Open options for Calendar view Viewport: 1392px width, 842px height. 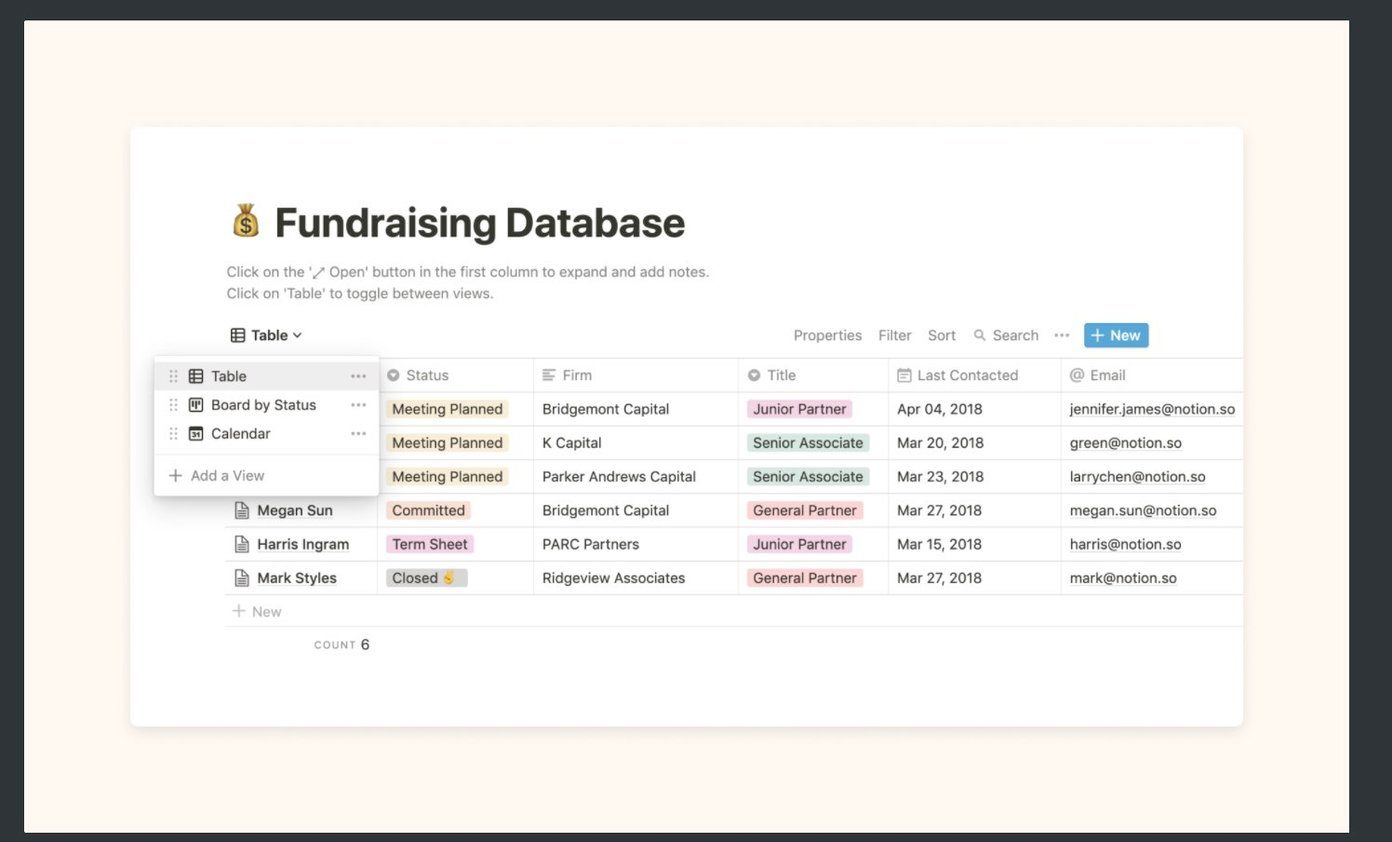pos(358,434)
